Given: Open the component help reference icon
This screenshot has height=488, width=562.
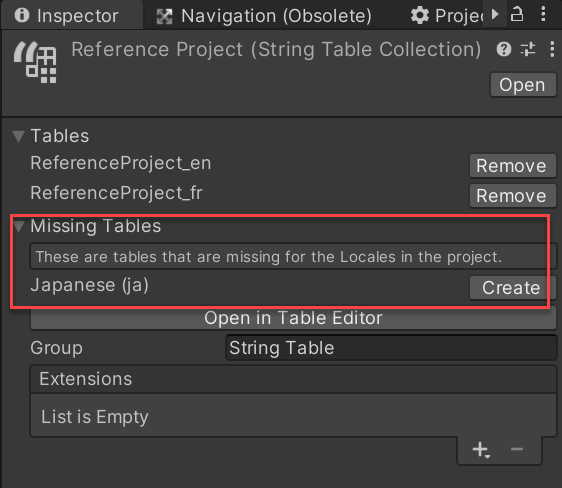Looking at the screenshot, I should [x=504, y=49].
